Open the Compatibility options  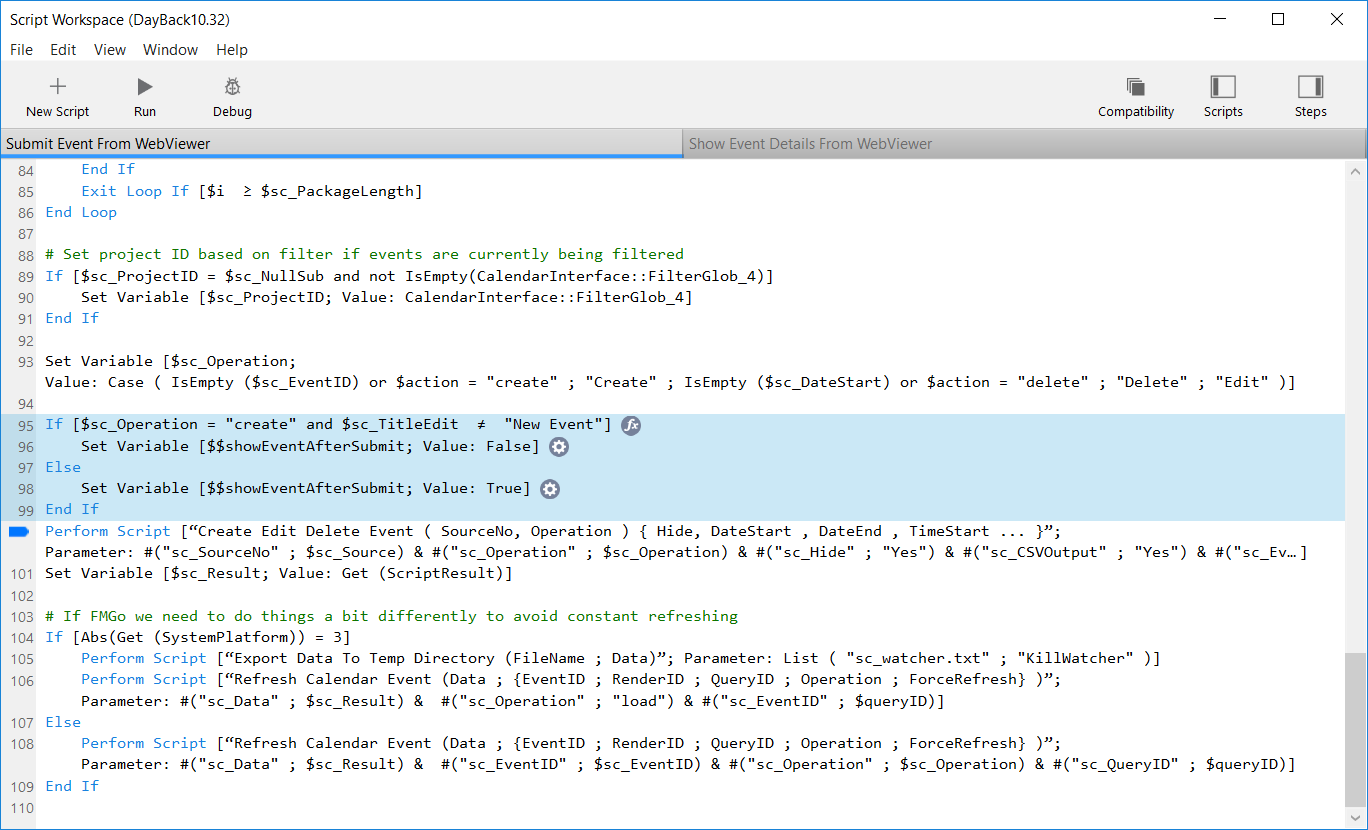pos(1135,87)
